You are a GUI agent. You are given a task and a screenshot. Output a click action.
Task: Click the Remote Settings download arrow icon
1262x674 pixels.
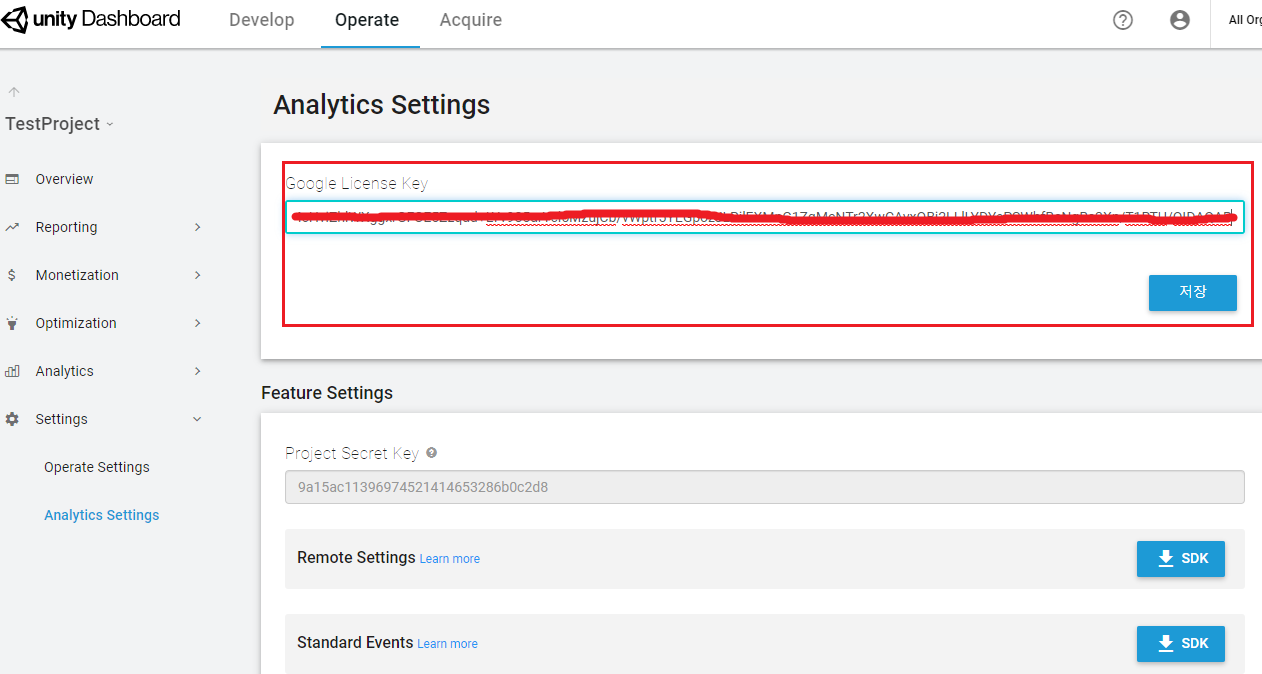[1166, 558]
